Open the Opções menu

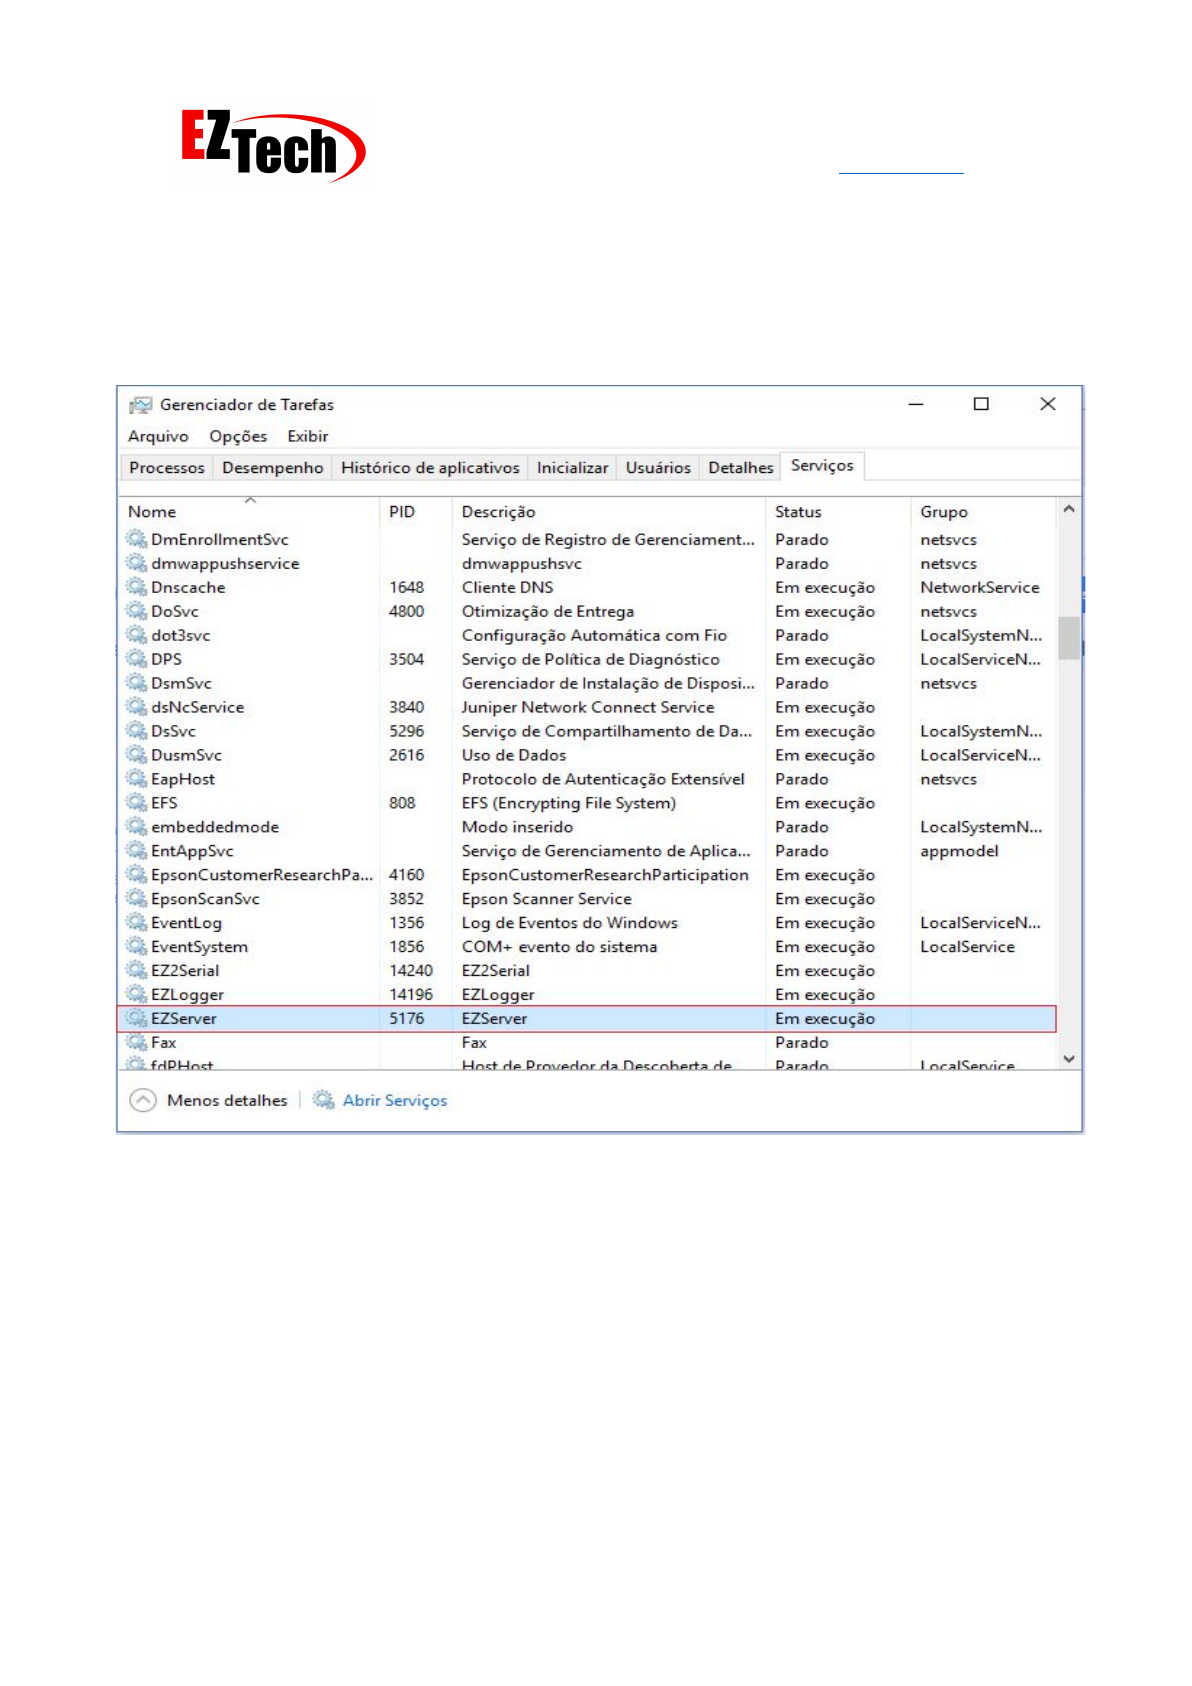point(238,436)
